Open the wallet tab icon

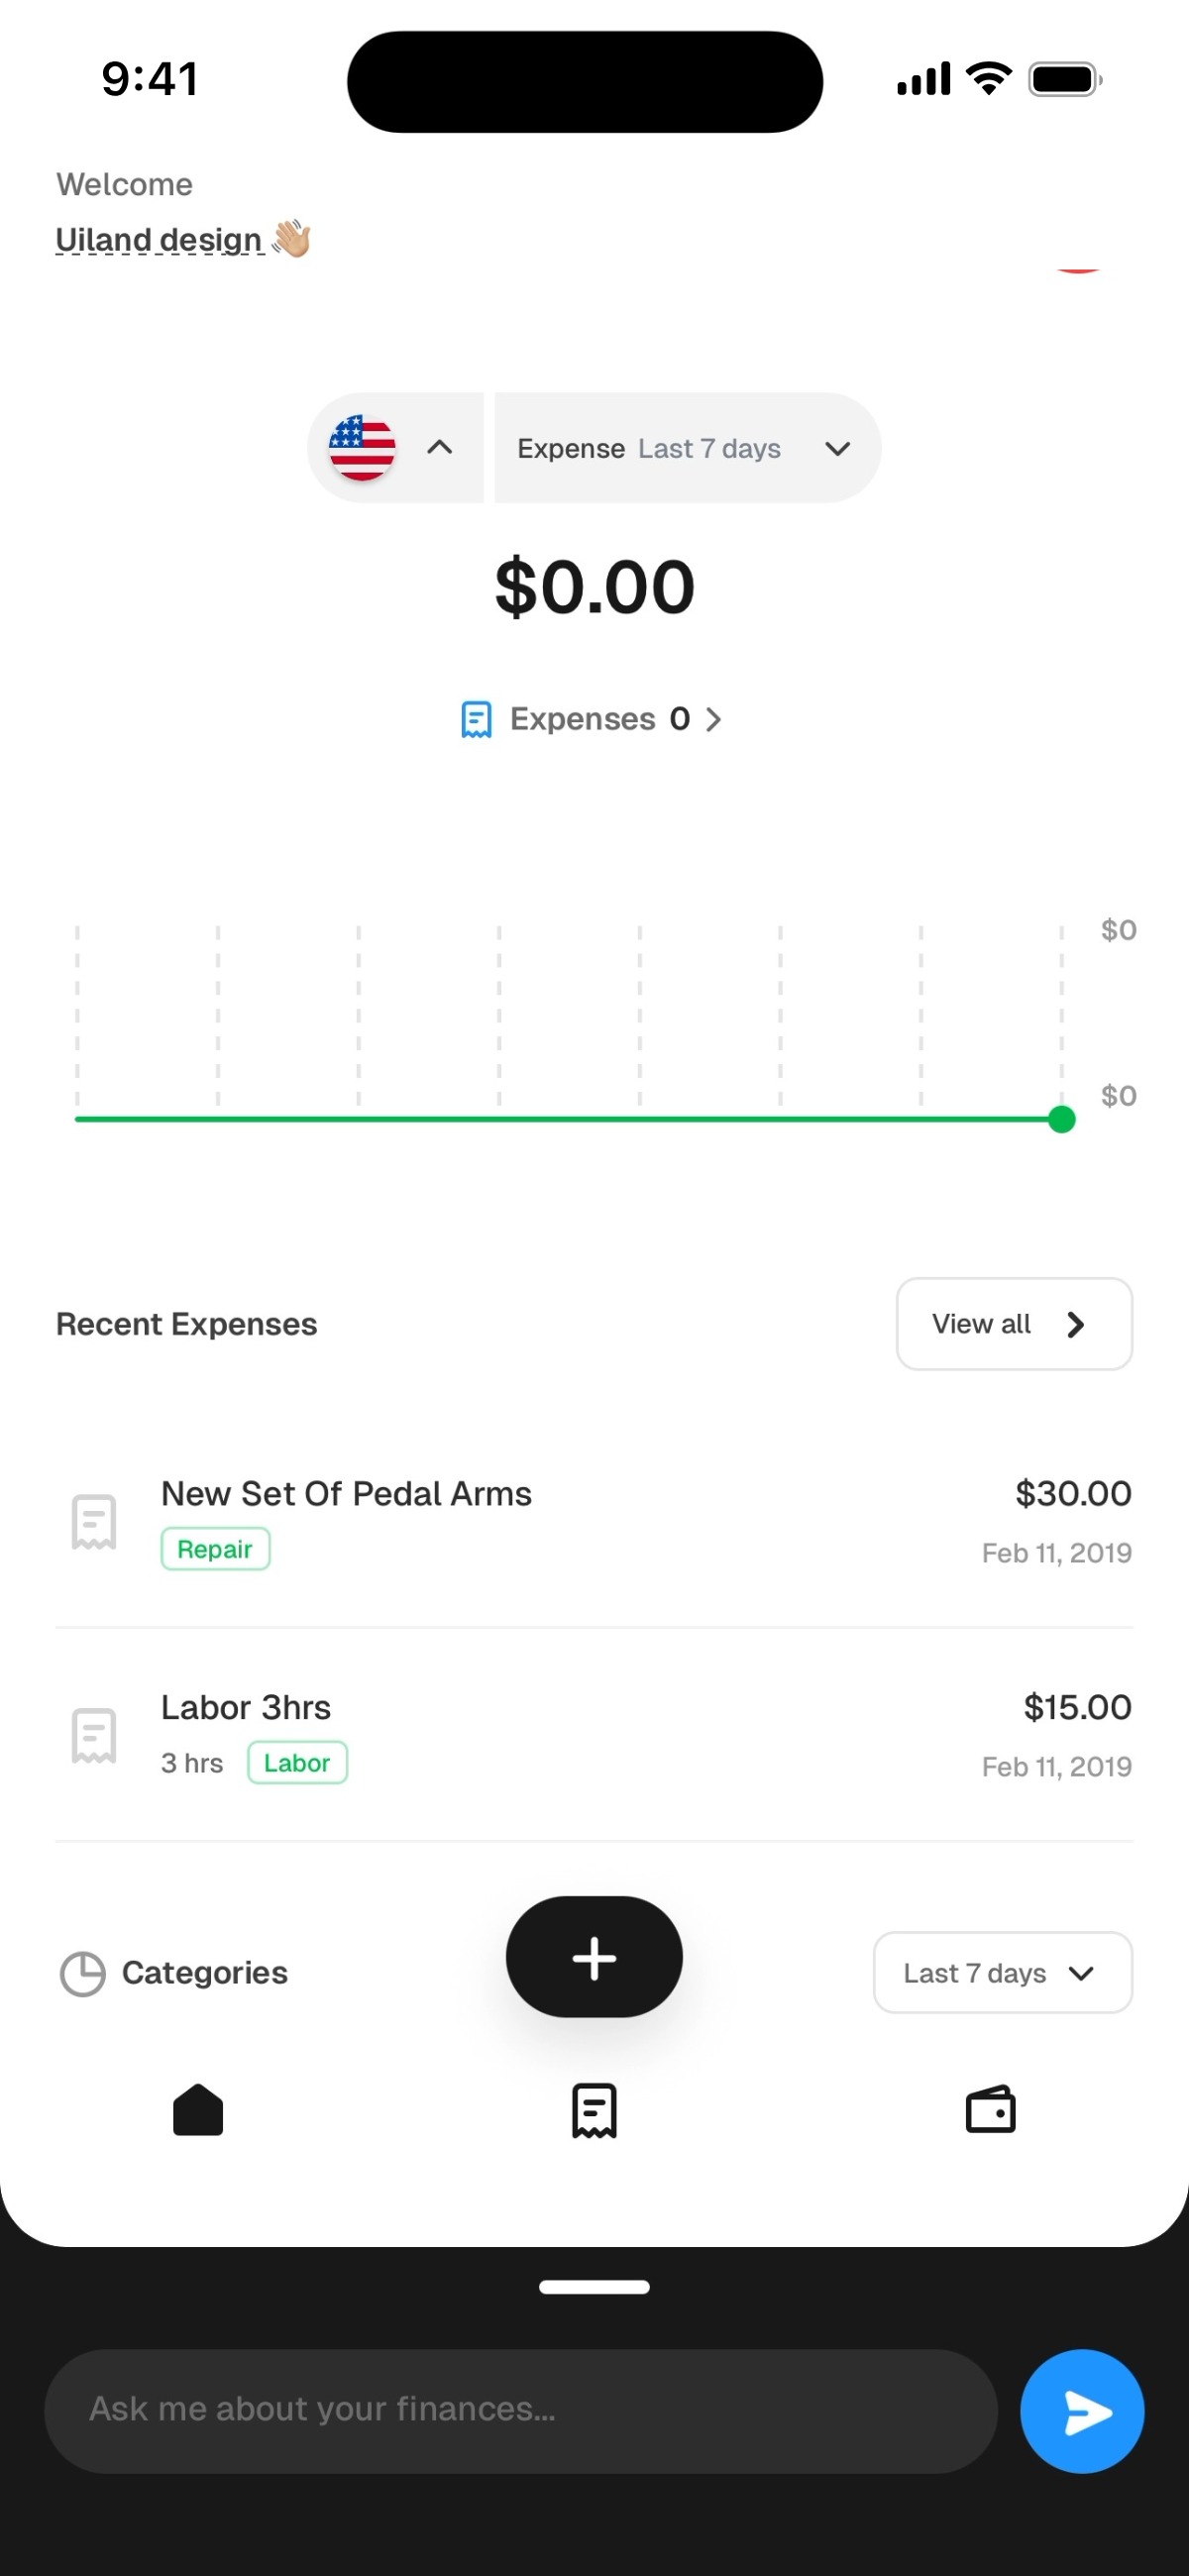[990, 2109]
